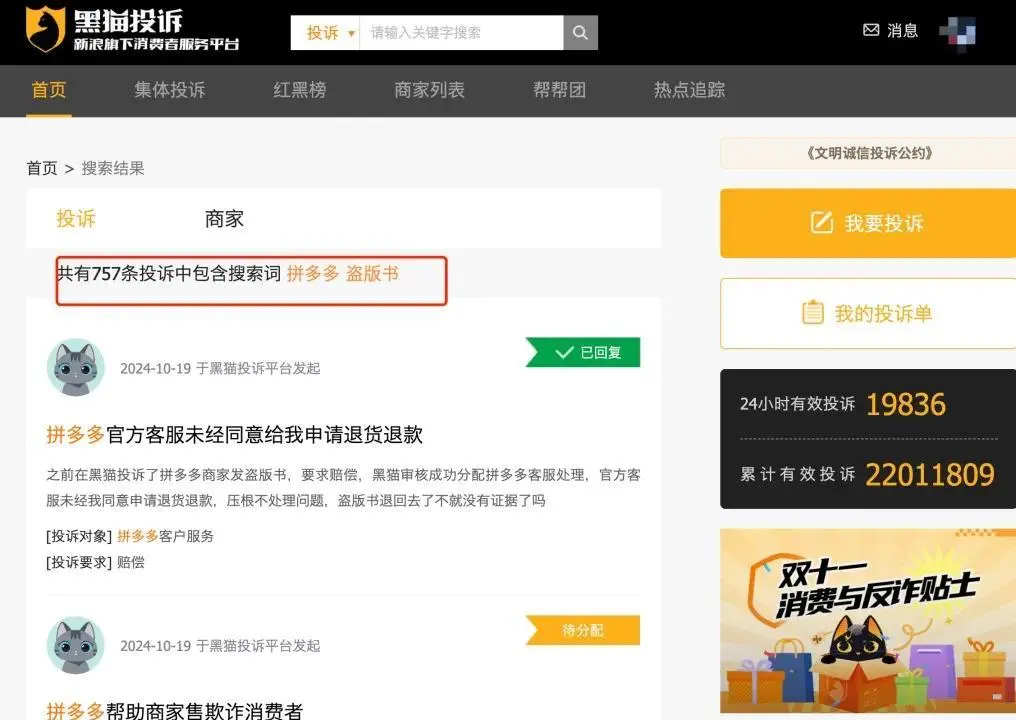This screenshot has height=720, width=1016.
Task: Click the envelope 消息 icon
Action: (x=872, y=30)
